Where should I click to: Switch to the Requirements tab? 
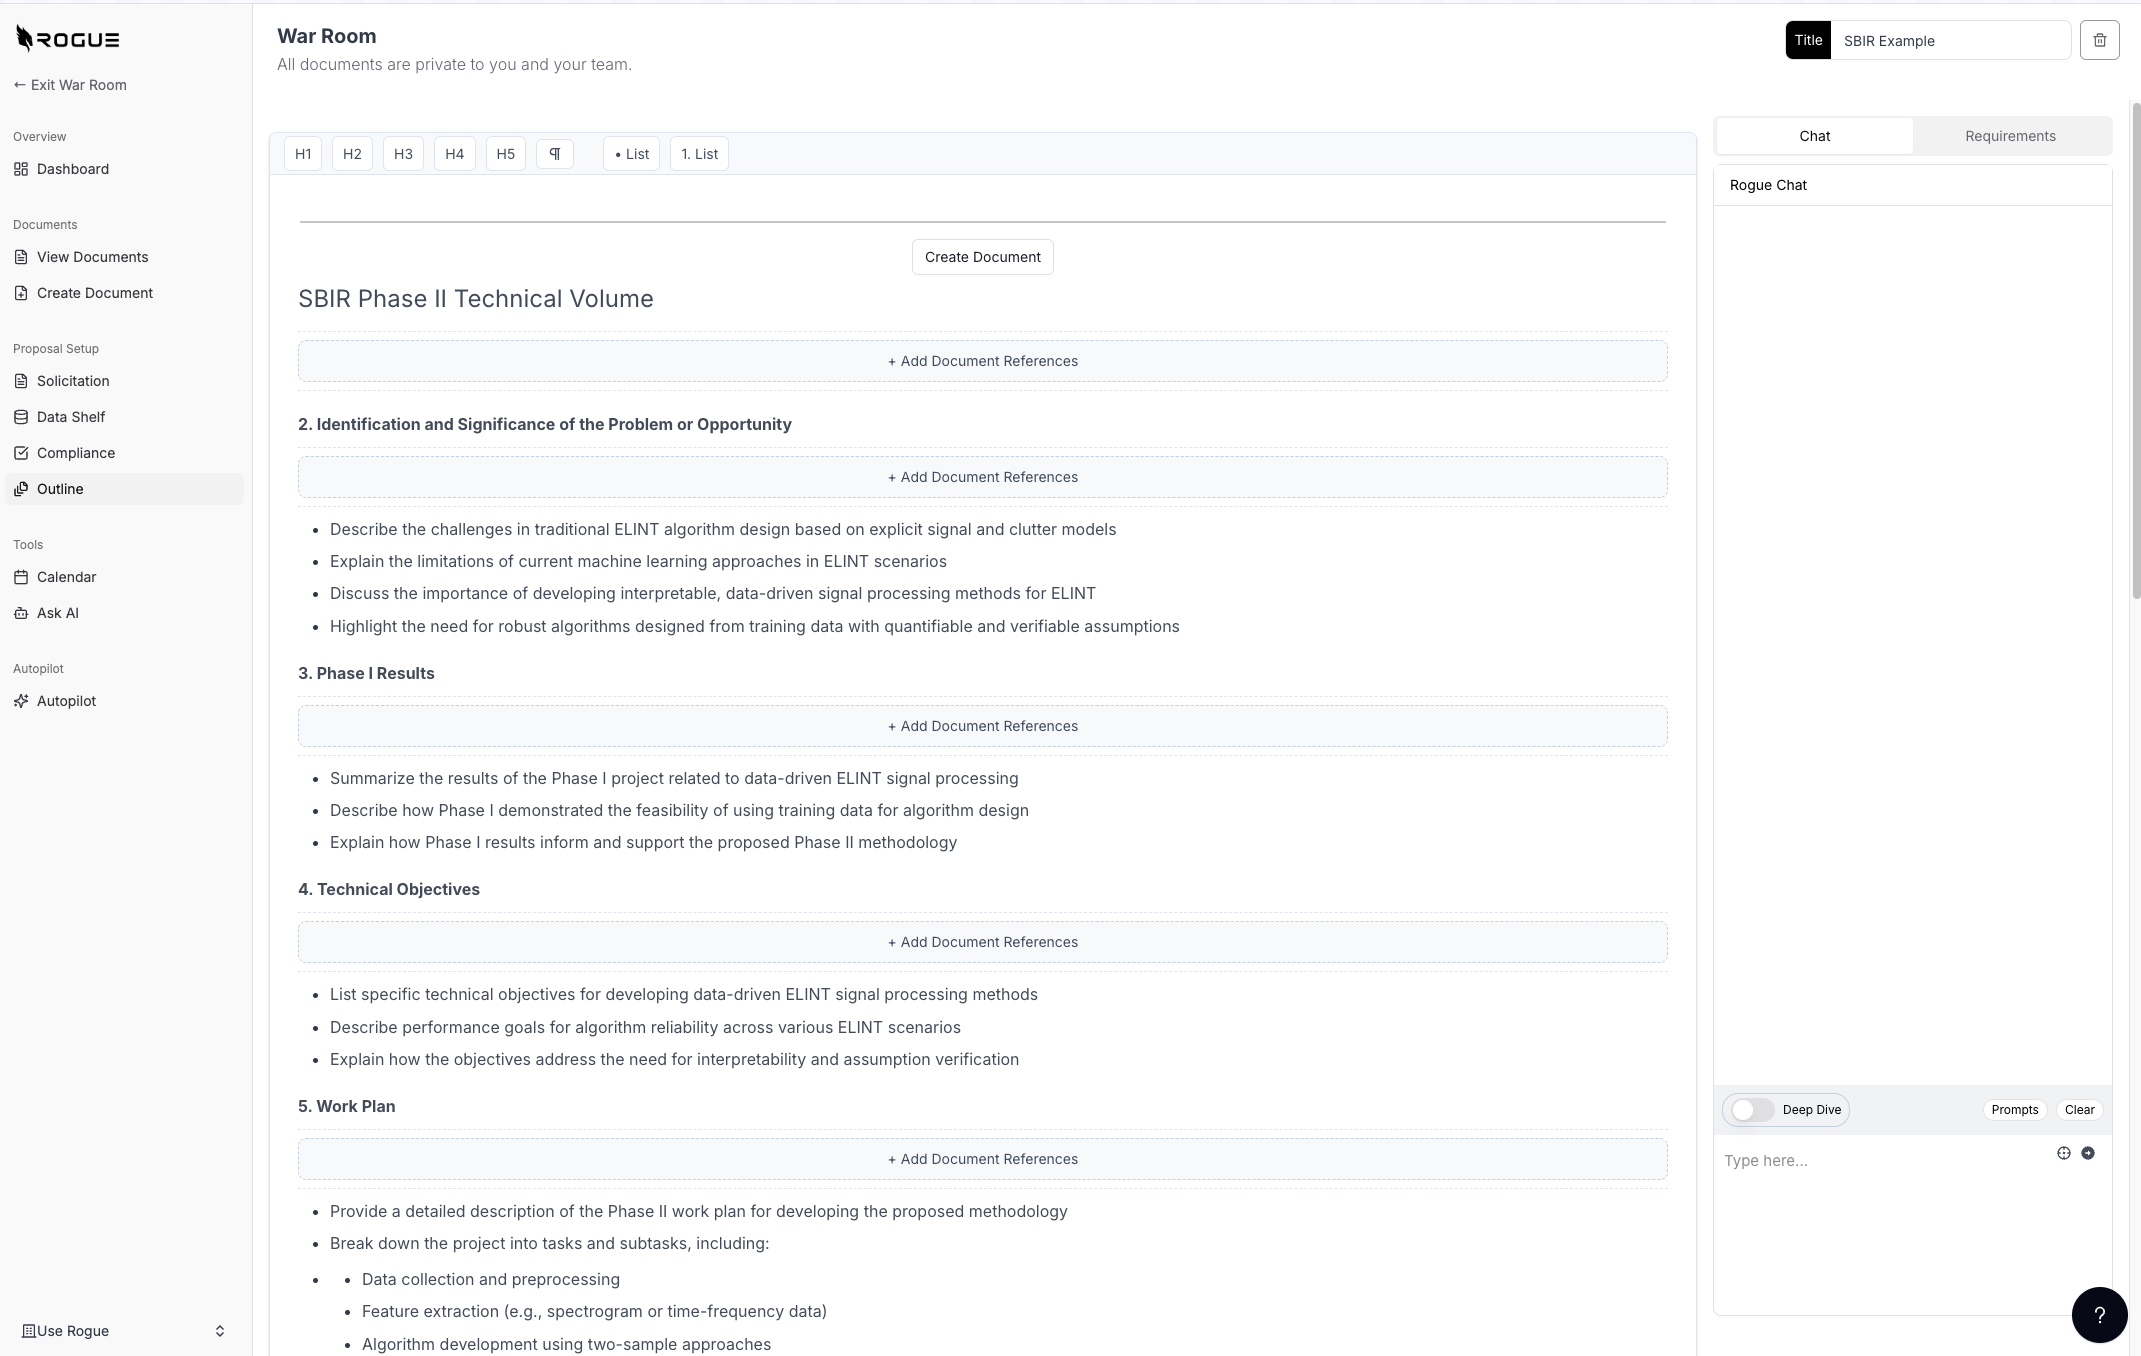pos(2010,136)
